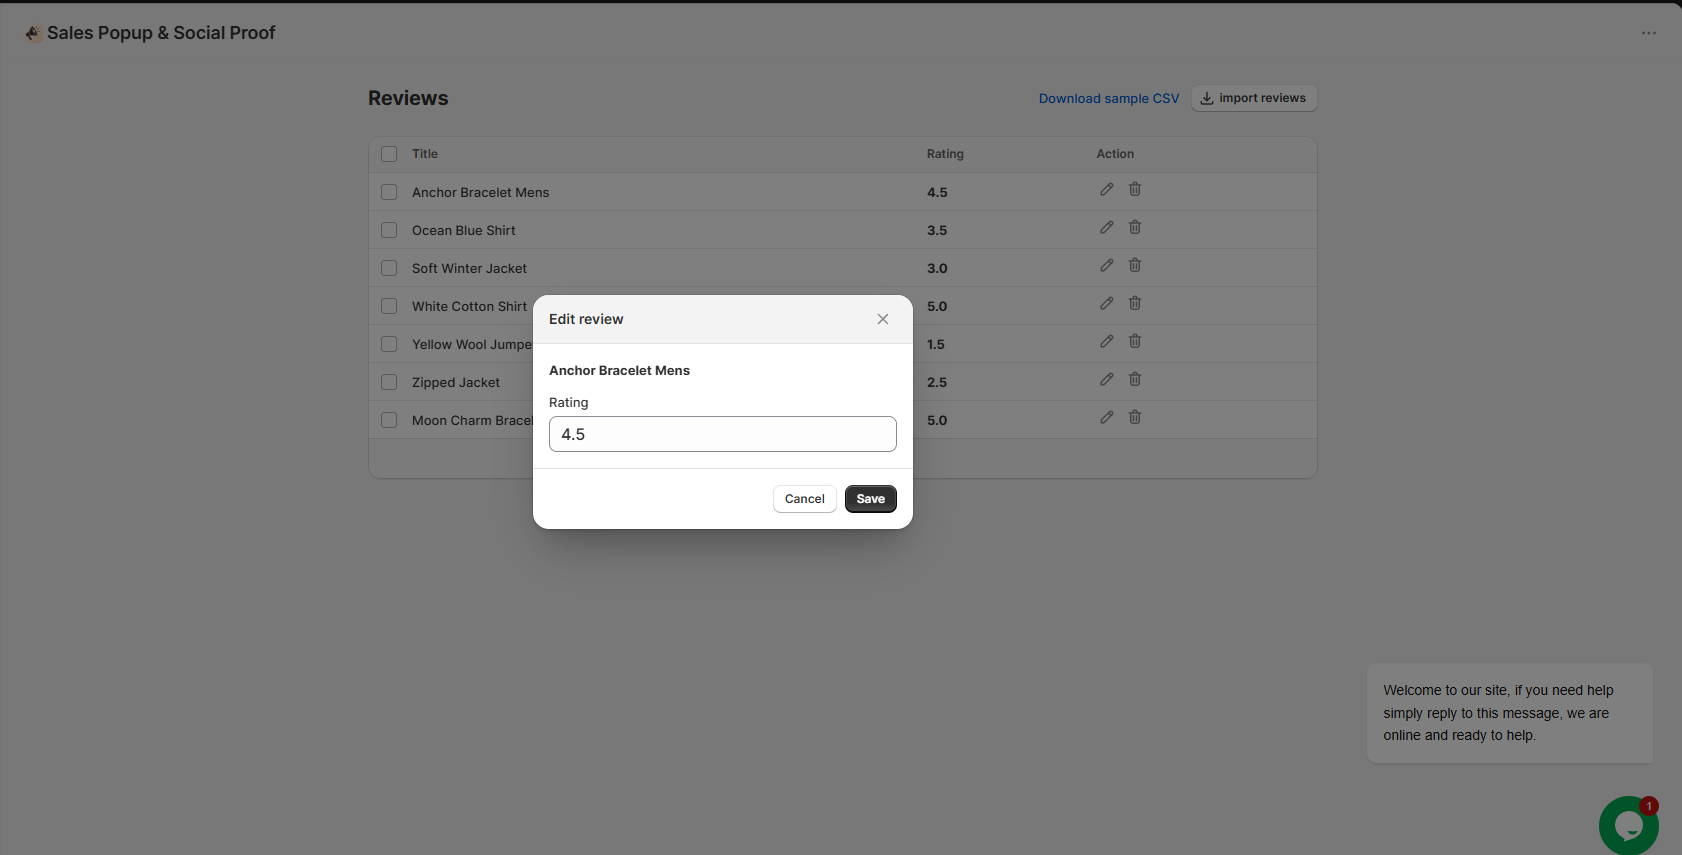Edit the Soft Winter Jacket review
This screenshot has height=855, width=1682.
click(x=1106, y=266)
